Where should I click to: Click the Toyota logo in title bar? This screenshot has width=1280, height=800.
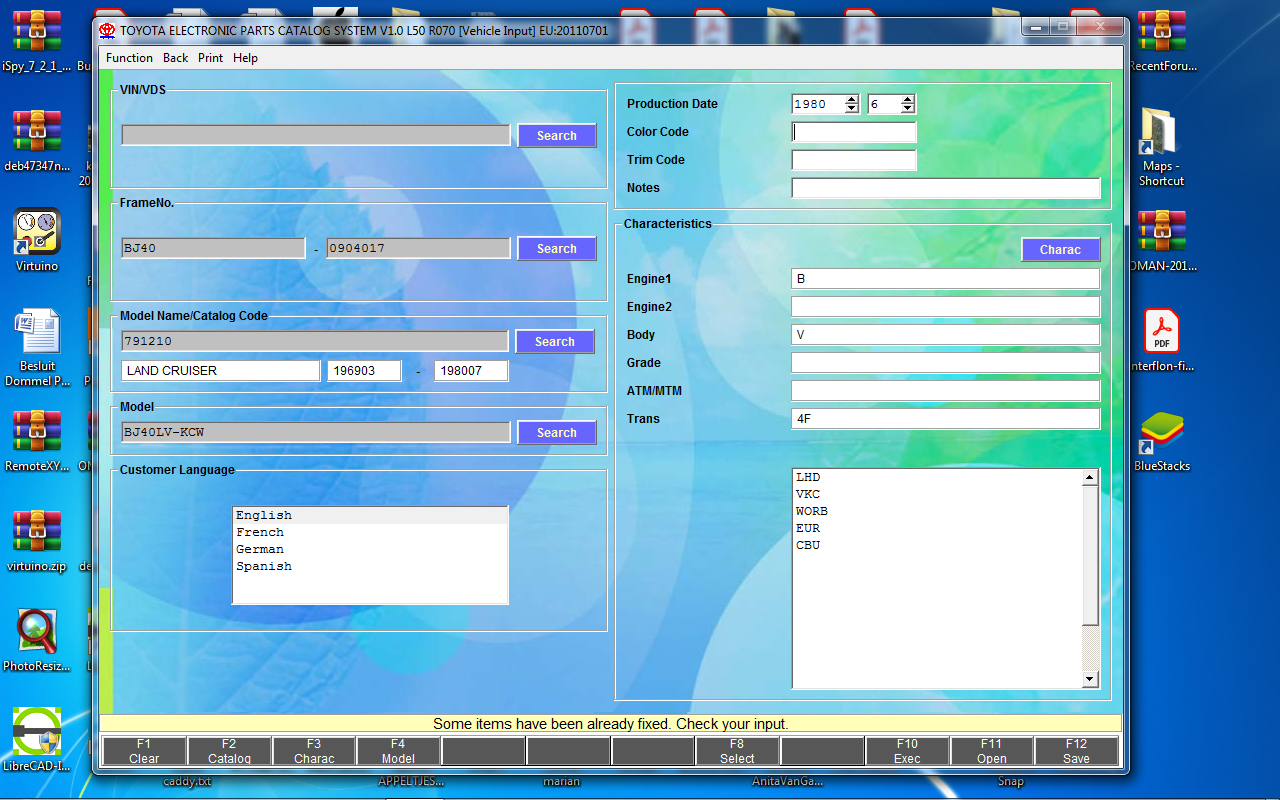pos(107,30)
